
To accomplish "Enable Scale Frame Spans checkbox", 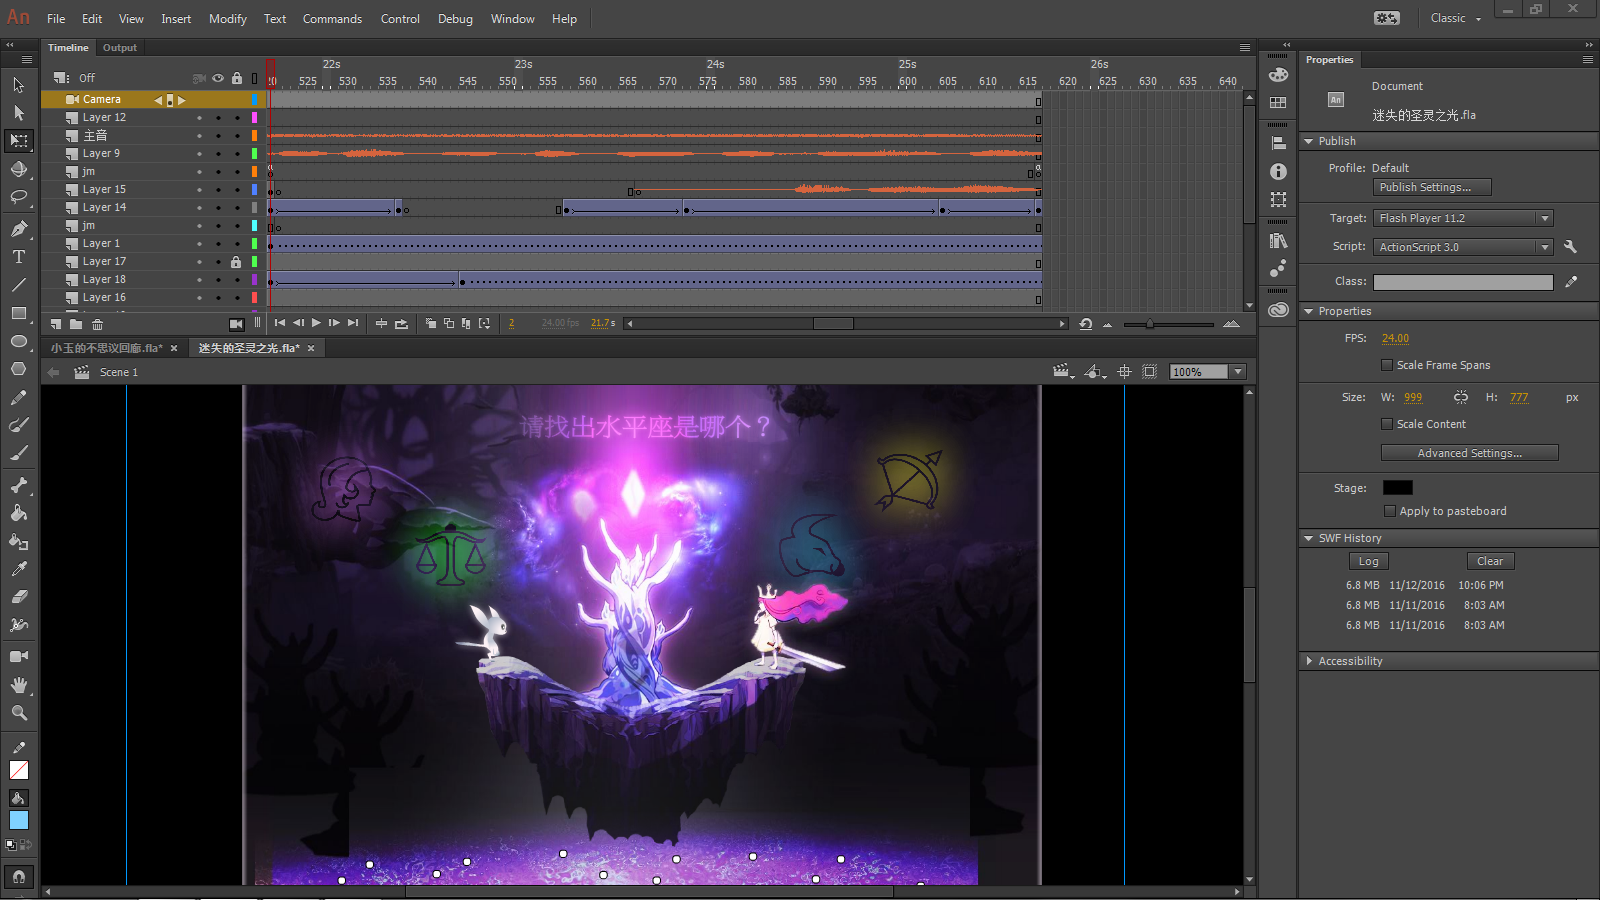I will coord(1387,365).
